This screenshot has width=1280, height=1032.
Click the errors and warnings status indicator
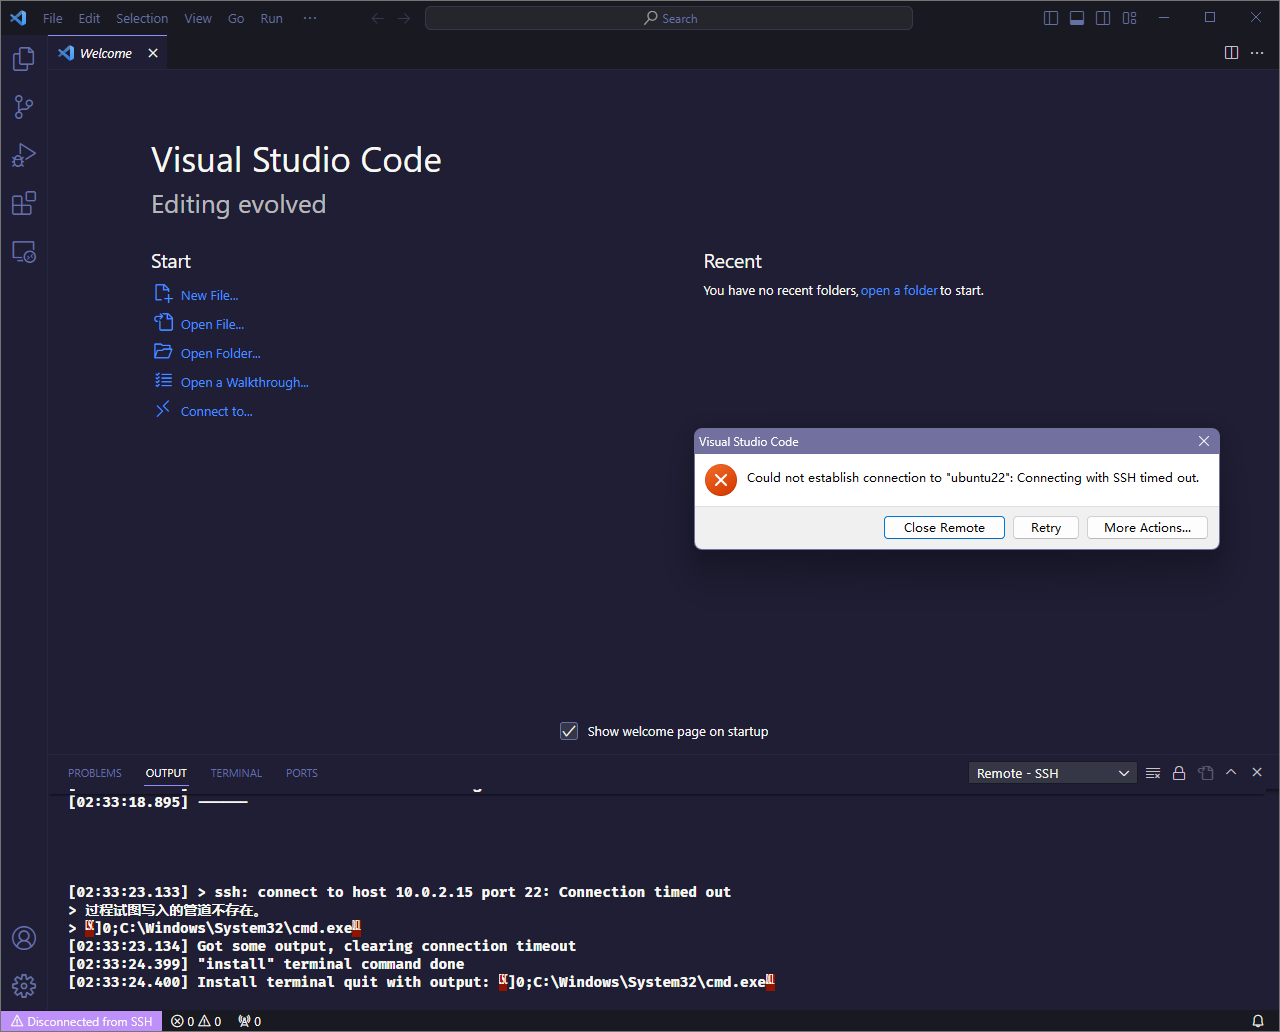[x=196, y=1021]
